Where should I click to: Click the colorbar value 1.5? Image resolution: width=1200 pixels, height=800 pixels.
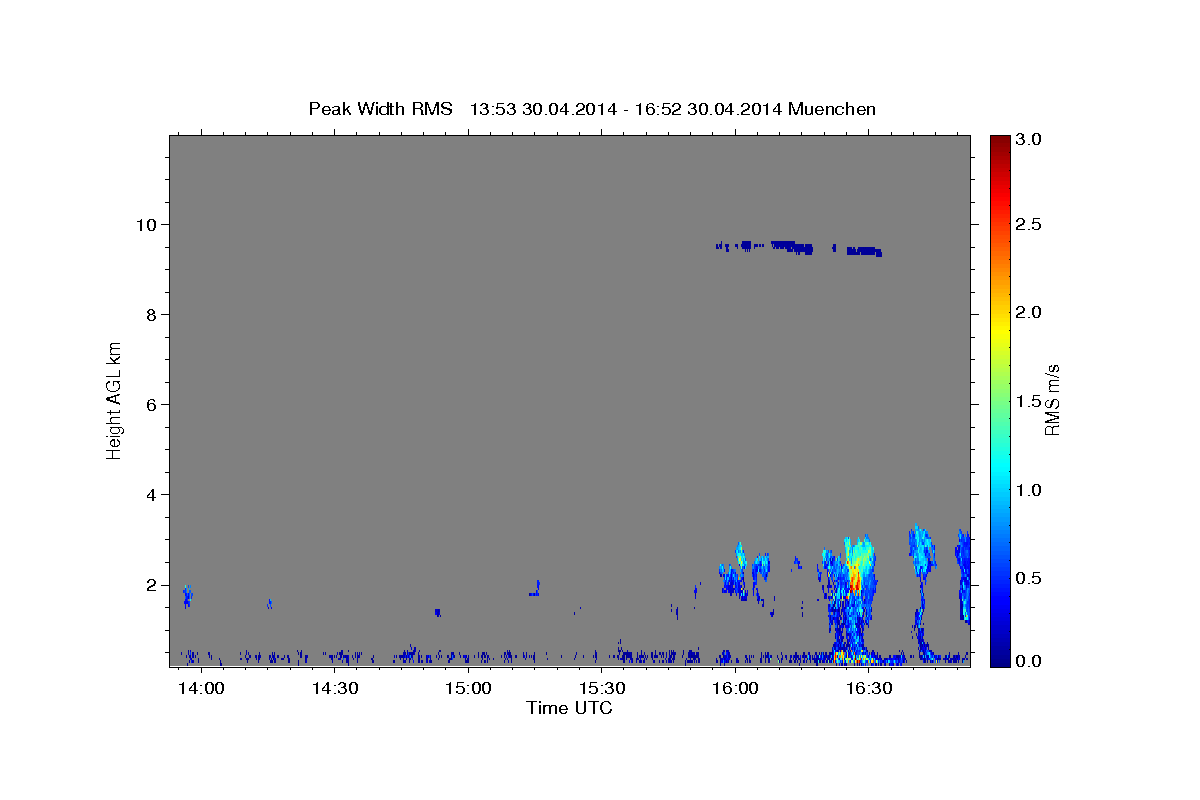click(x=1029, y=401)
